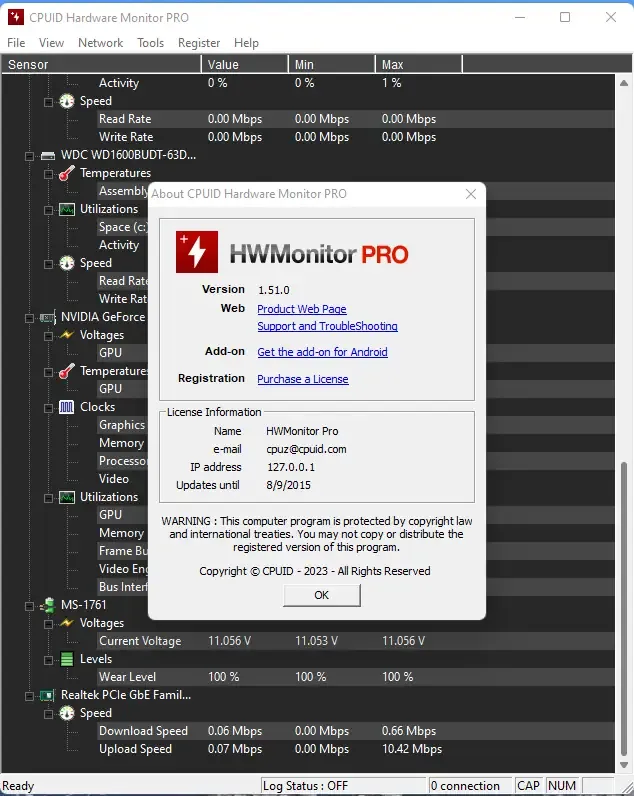Open the View menu

(51, 43)
